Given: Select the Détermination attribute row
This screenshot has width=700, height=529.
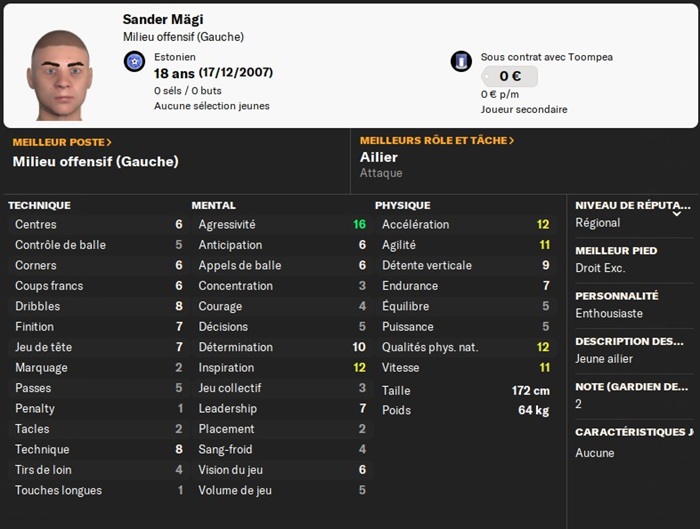Looking at the screenshot, I should click(282, 347).
